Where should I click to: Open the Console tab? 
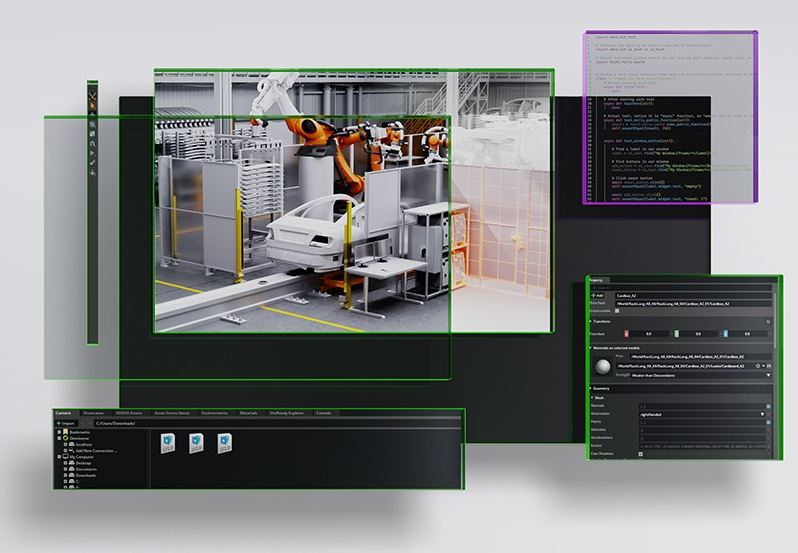pyautogui.click(x=324, y=412)
